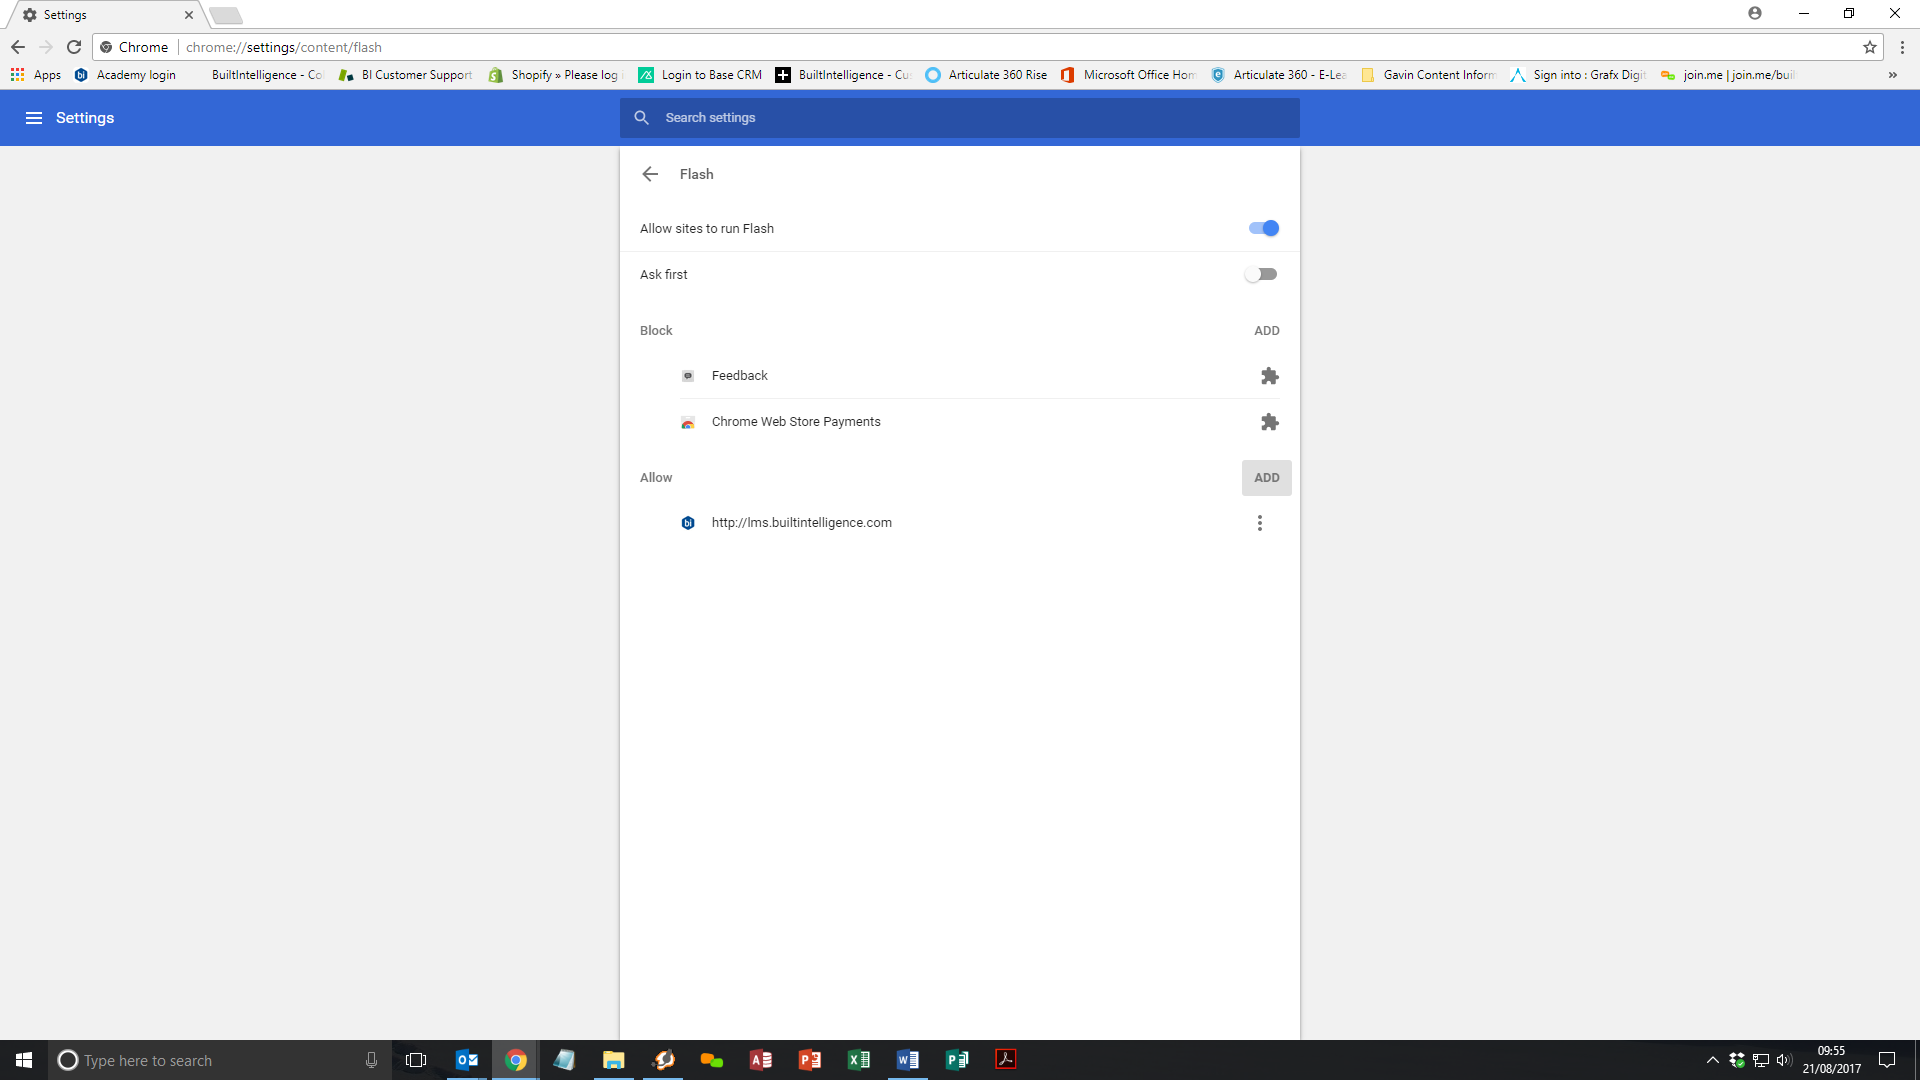This screenshot has height=1080, width=1920.
Task: Open Excel from the Windows taskbar
Action: pos(859,1060)
